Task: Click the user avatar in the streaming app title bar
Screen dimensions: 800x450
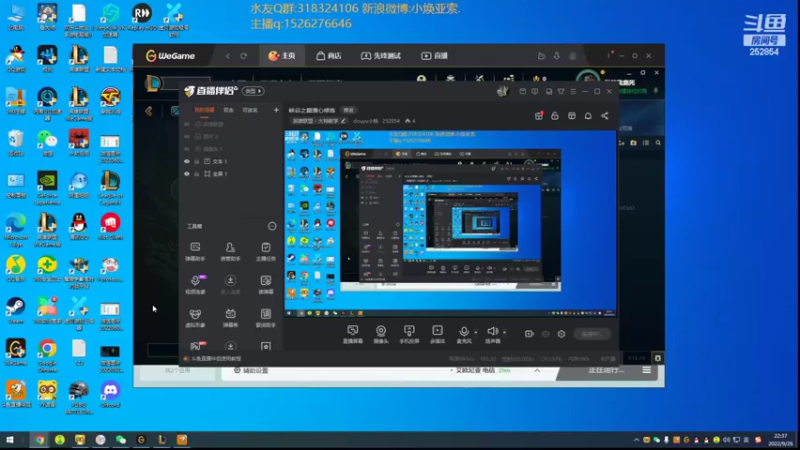Action: point(503,91)
